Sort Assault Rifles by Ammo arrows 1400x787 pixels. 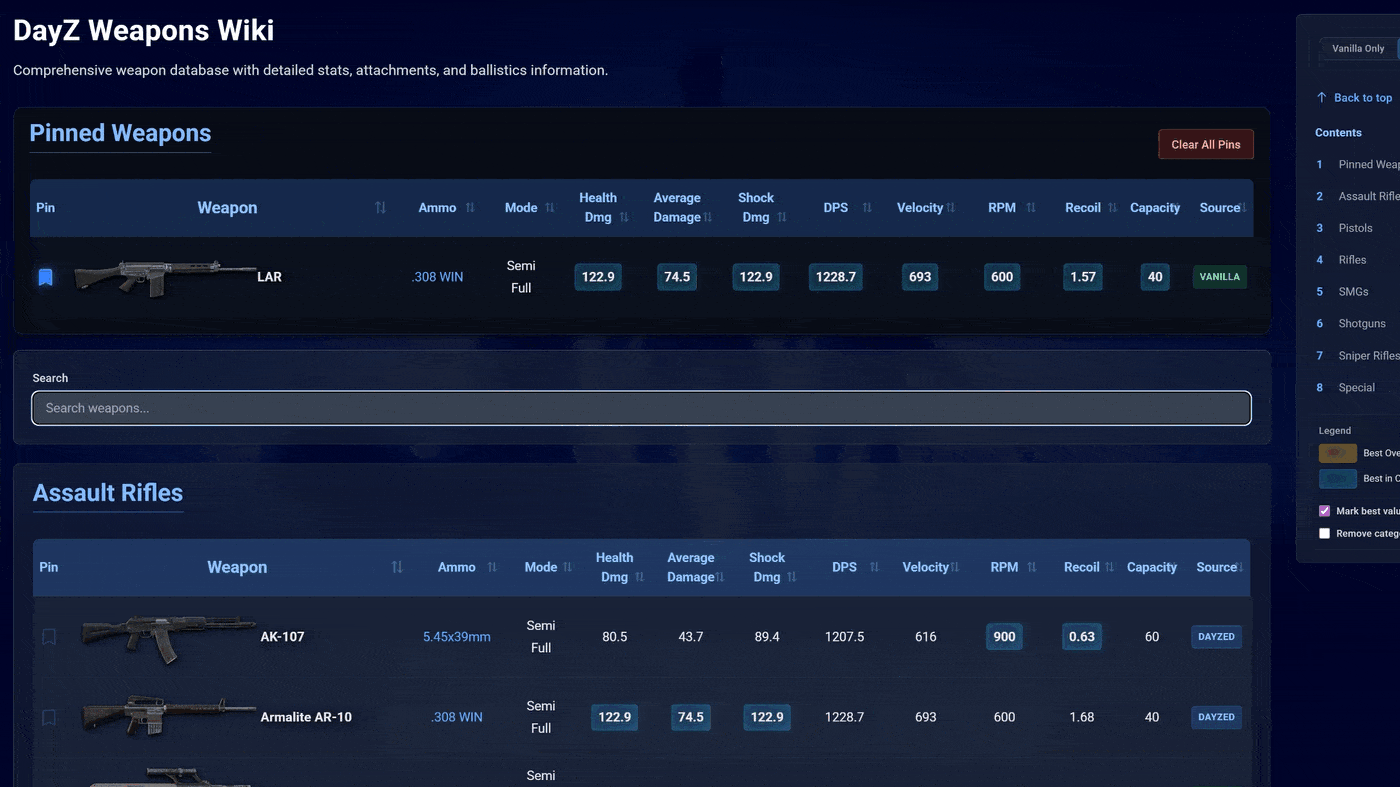pos(491,567)
